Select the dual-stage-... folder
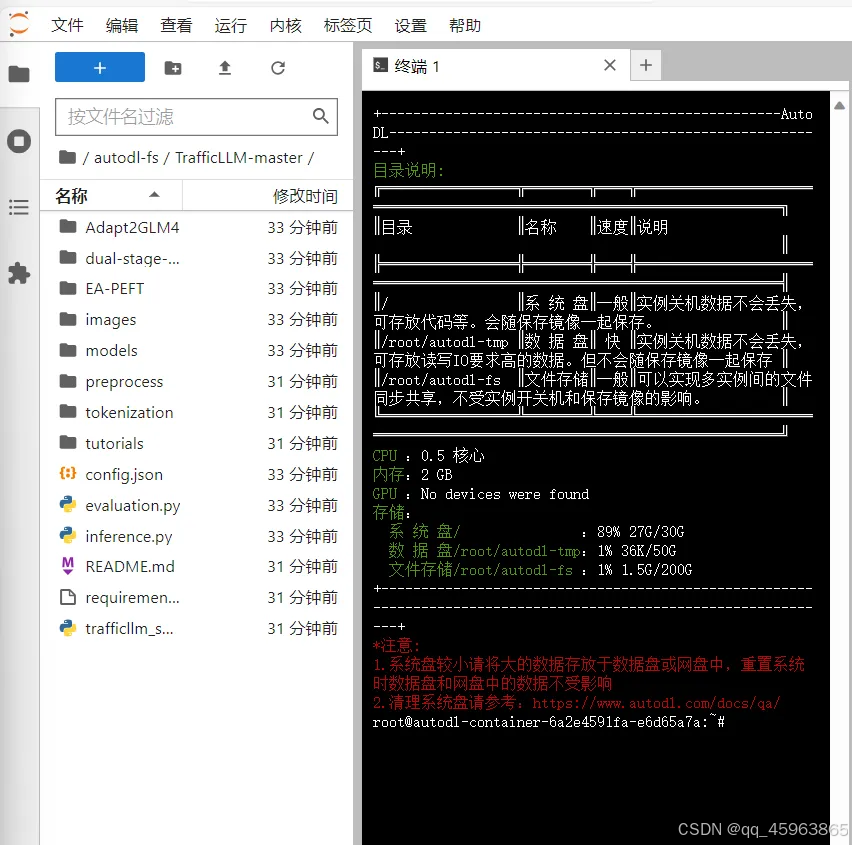This screenshot has height=845, width=852. 198,258
